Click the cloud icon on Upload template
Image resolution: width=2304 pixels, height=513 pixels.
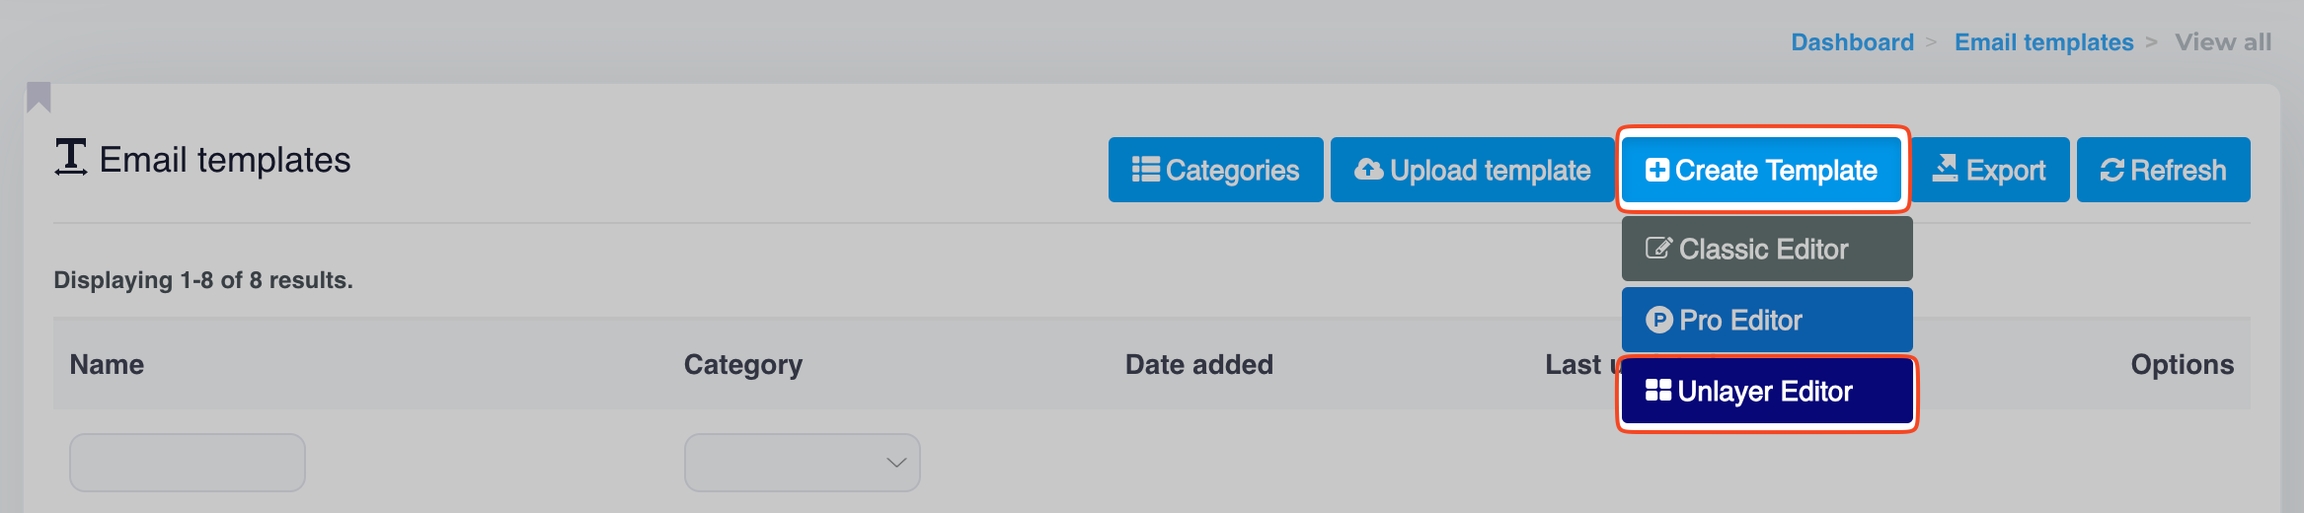(1368, 170)
